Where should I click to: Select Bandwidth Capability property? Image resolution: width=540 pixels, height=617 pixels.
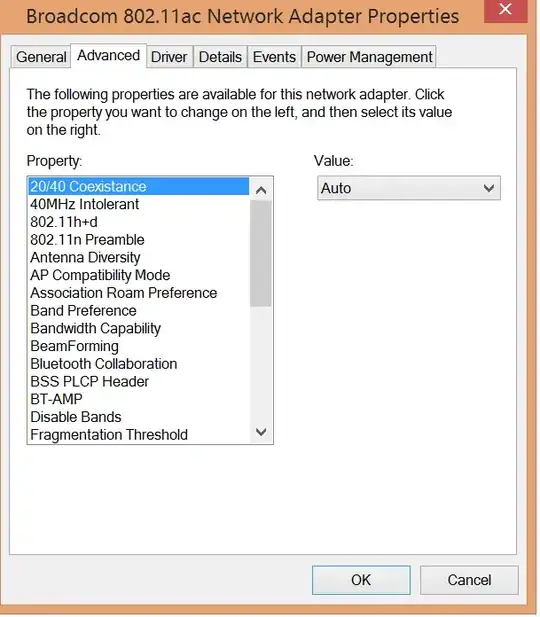pyautogui.click(x=139, y=328)
